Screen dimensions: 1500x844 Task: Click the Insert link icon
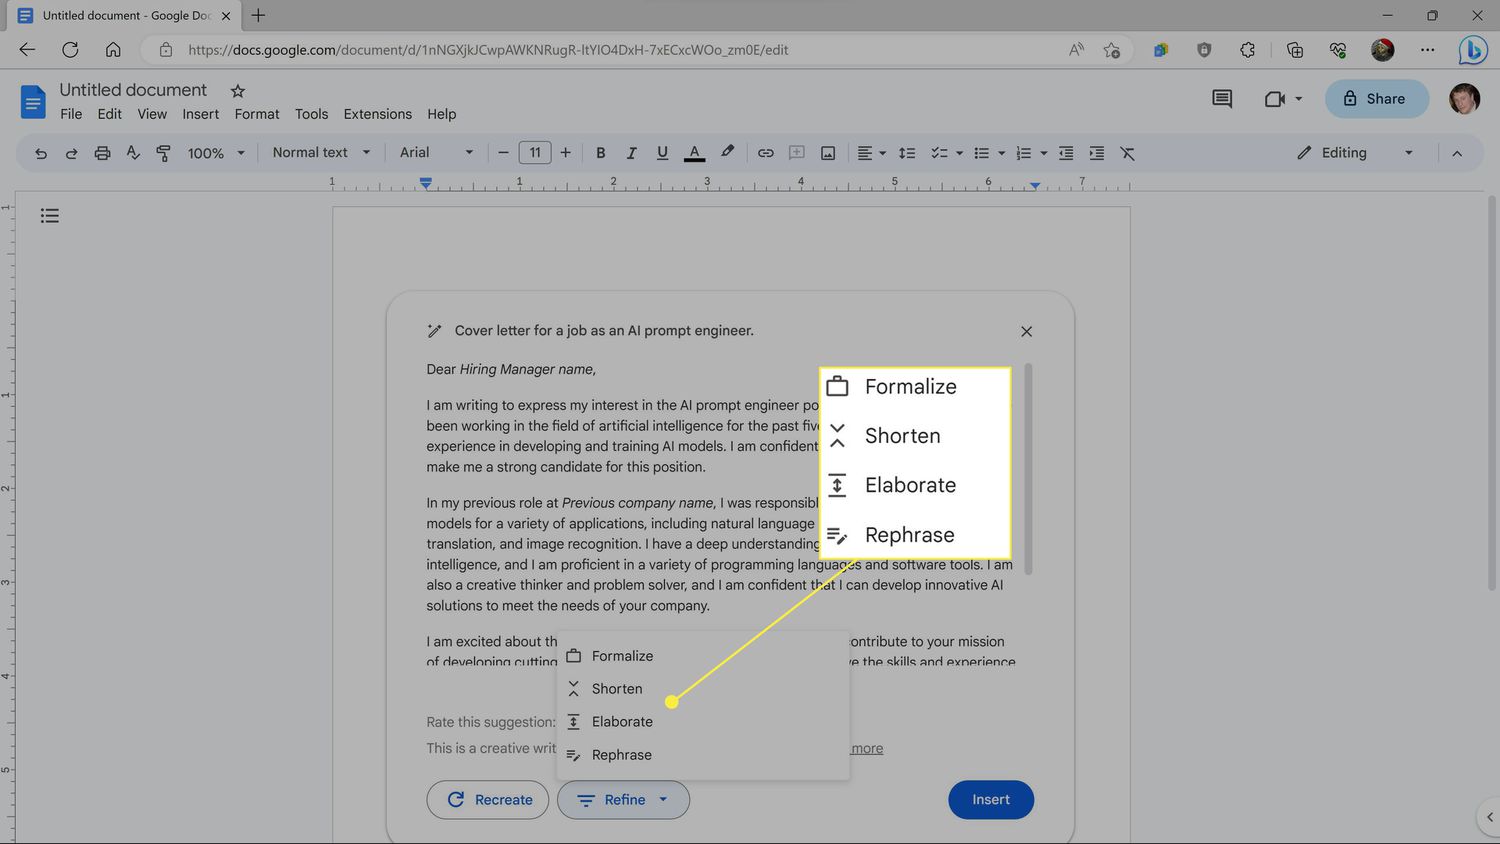coord(765,153)
